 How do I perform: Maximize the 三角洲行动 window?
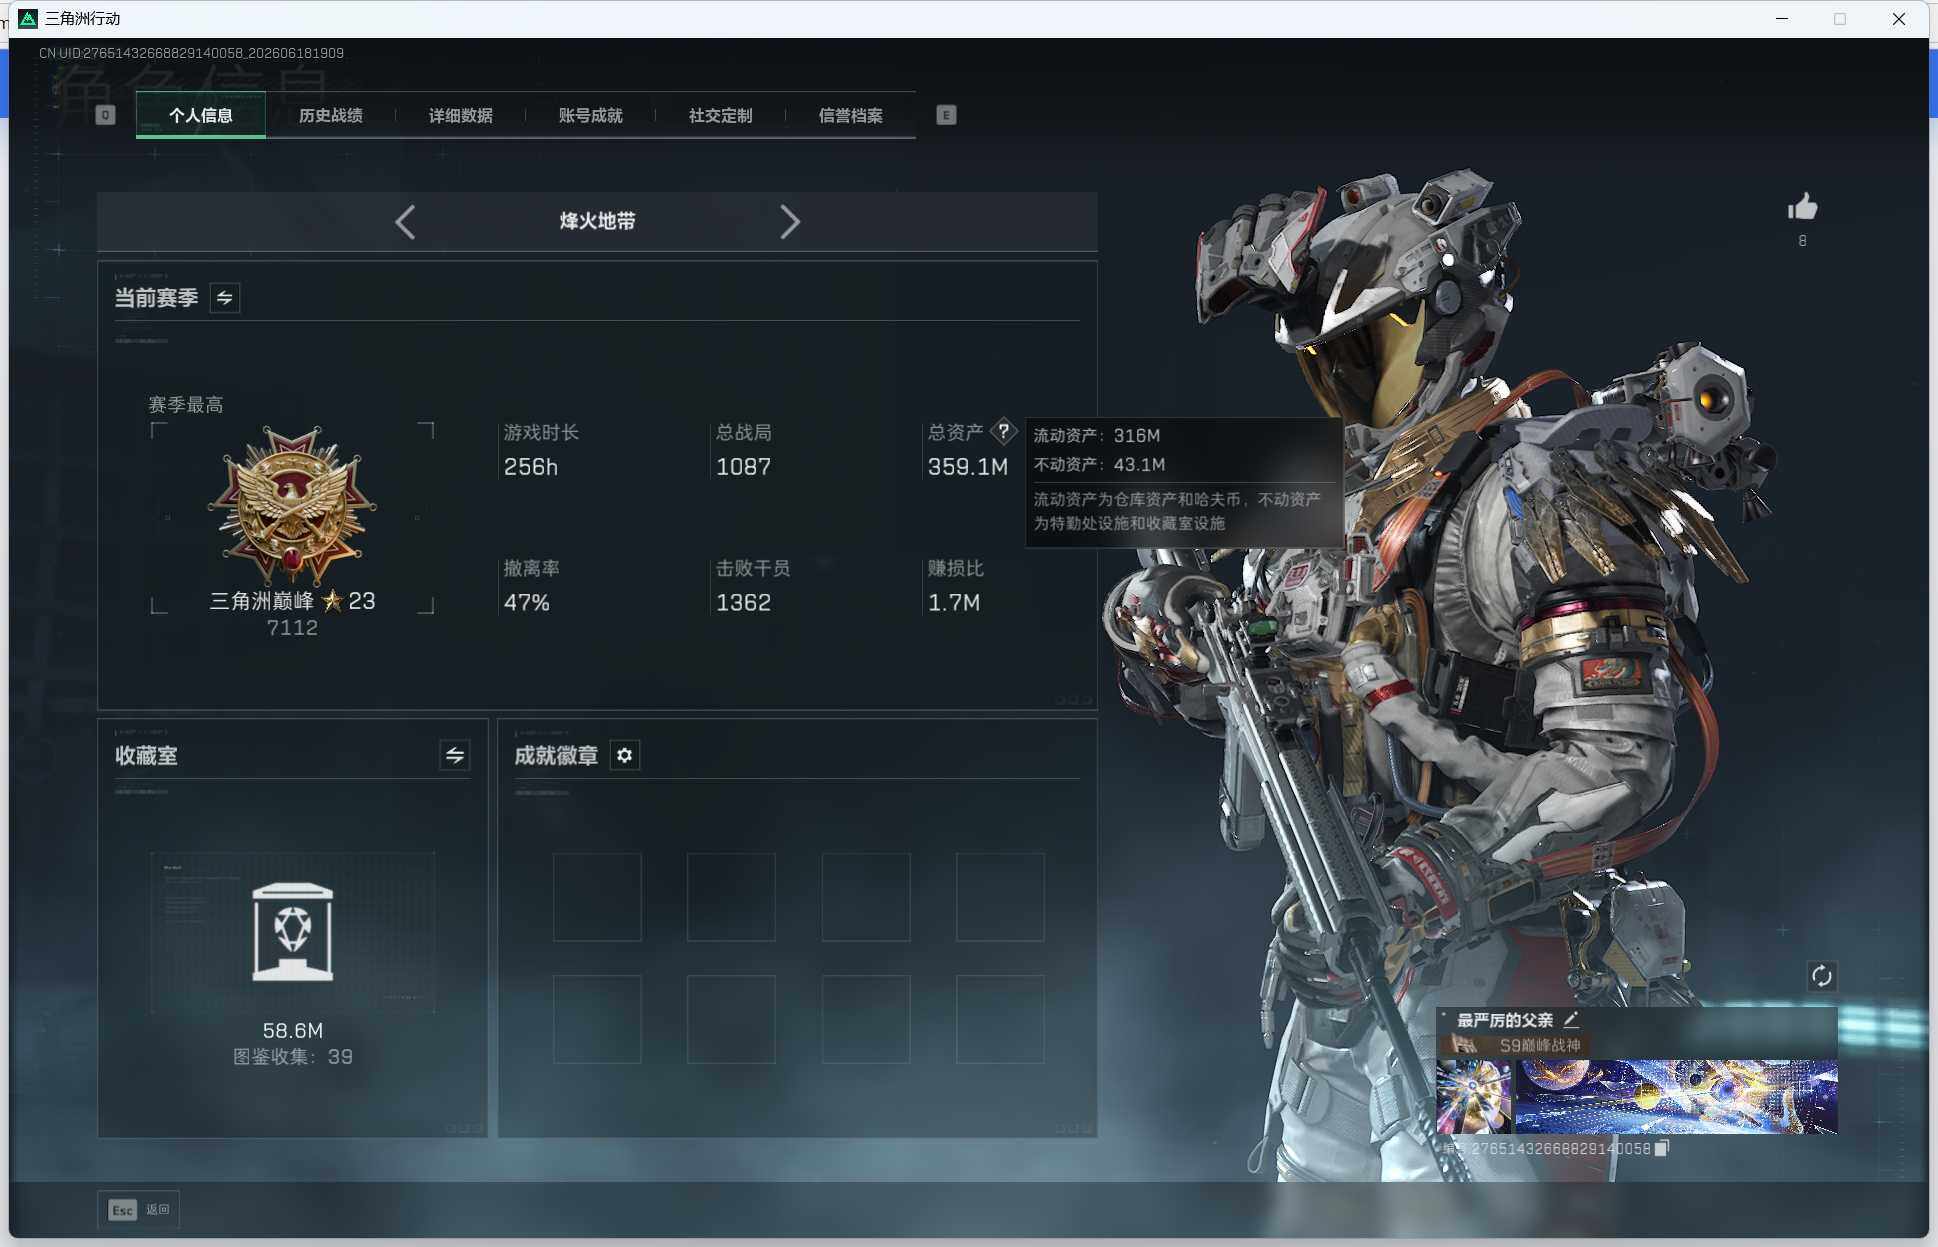1840,19
